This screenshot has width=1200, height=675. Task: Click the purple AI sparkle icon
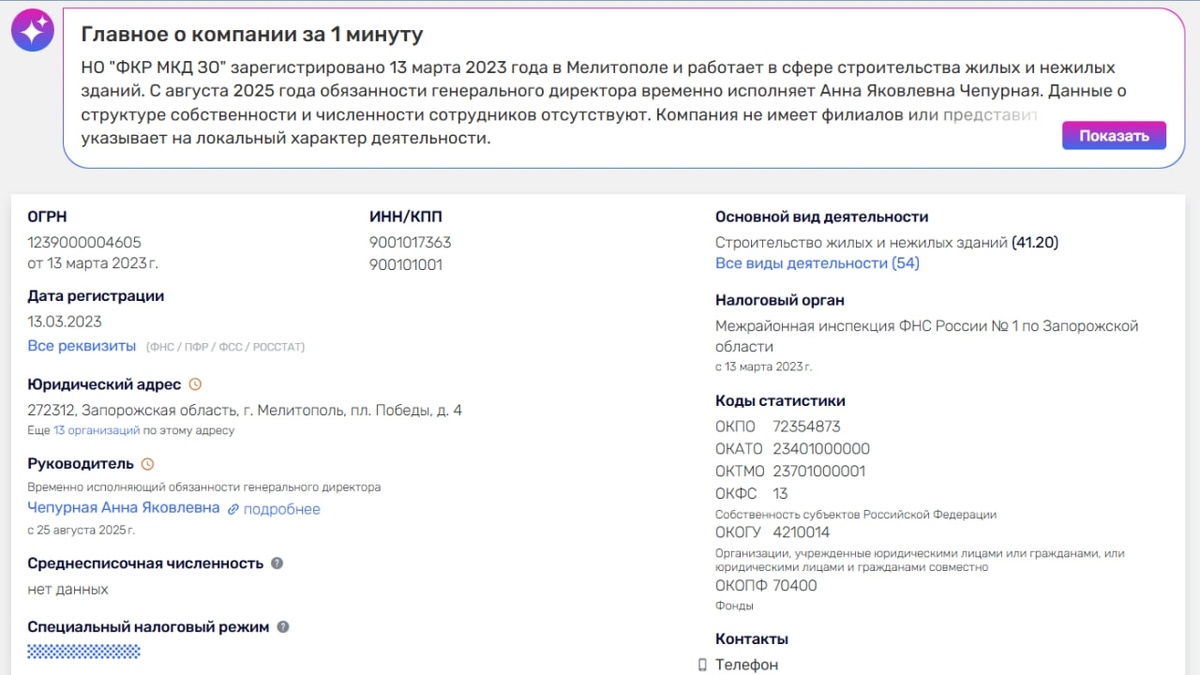[x=32, y=31]
